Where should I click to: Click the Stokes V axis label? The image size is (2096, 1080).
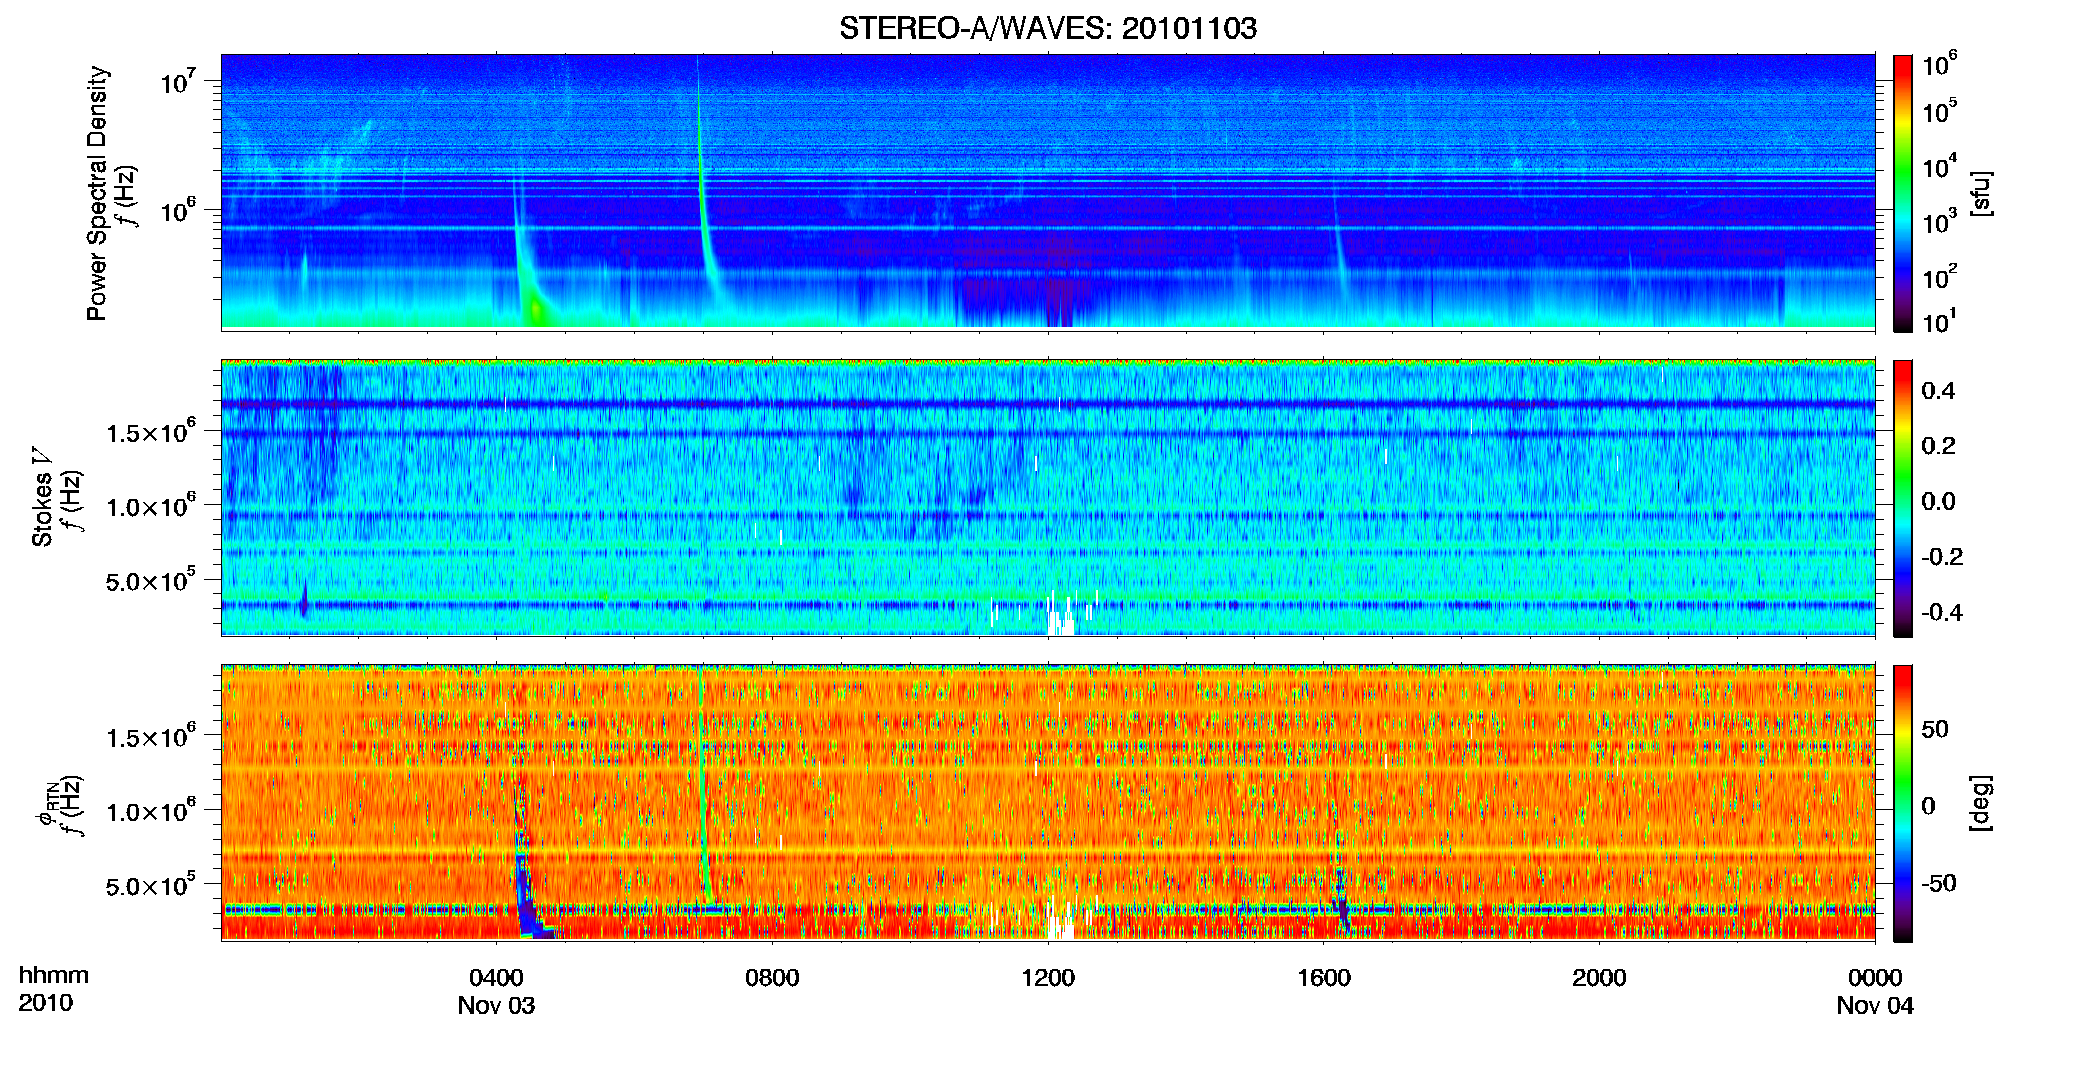click(x=43, y=497)
